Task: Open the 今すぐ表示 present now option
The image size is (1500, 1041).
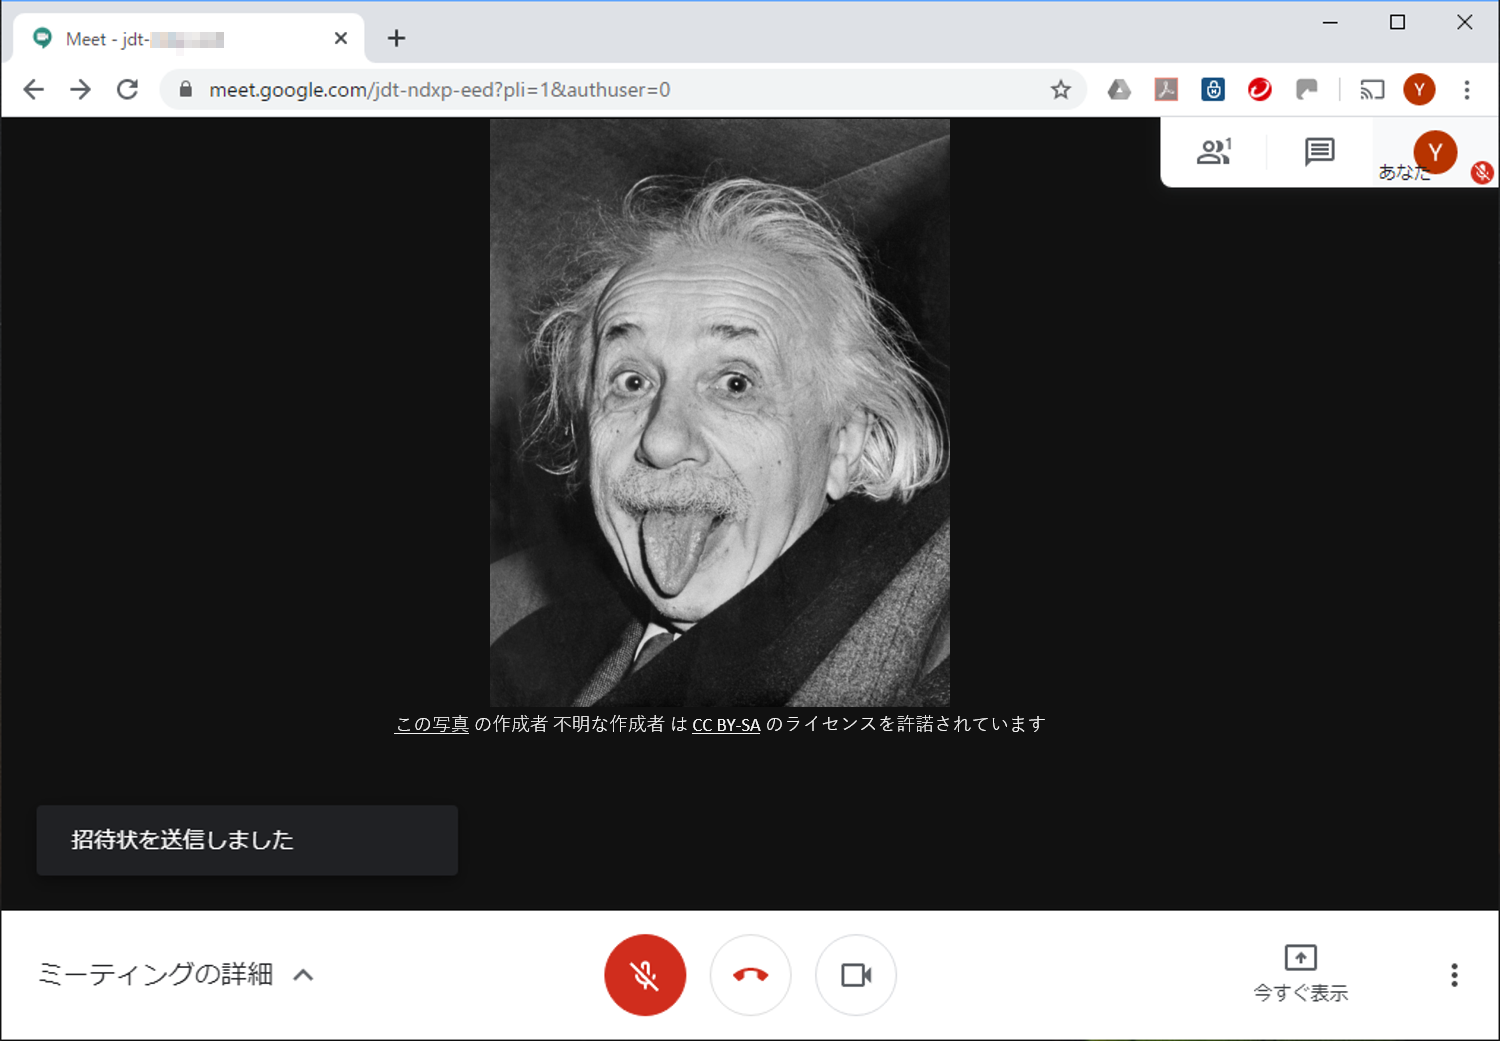Action: click(x=1300, y=974)
